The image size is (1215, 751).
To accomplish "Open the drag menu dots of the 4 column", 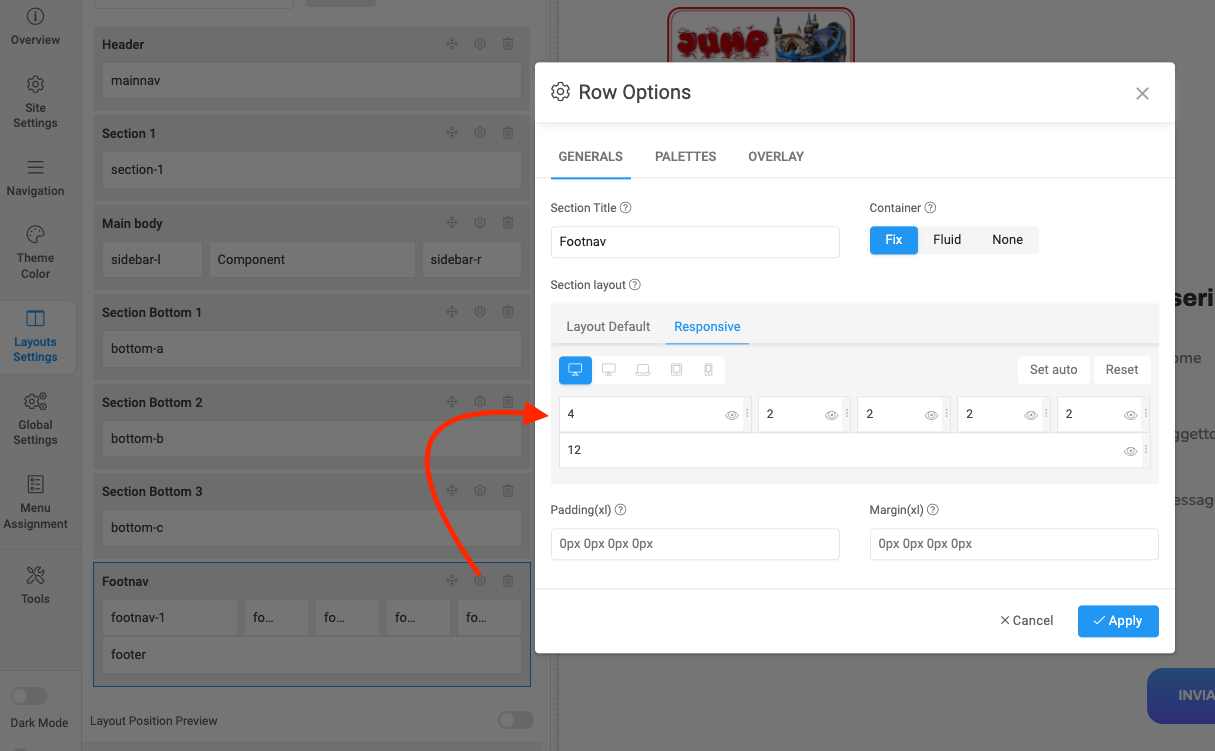I will (x=747, y=414).
